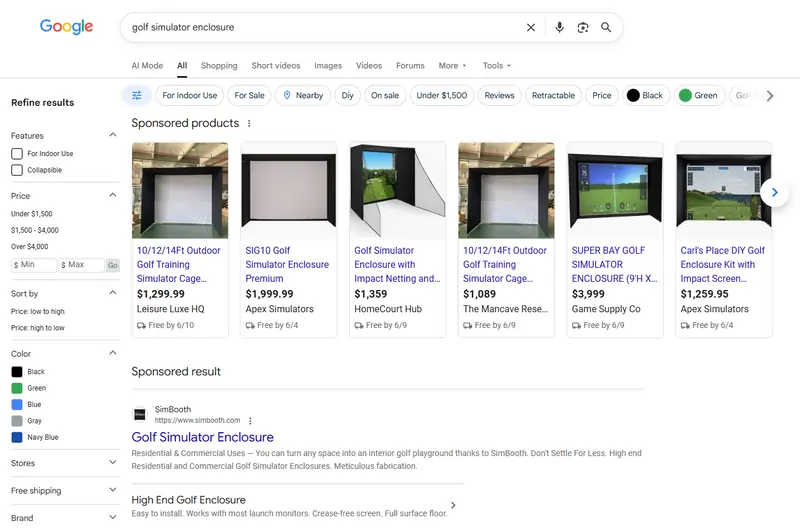Open Golf Simulator Enclosure SimBooth link

[x=203, y=437]
